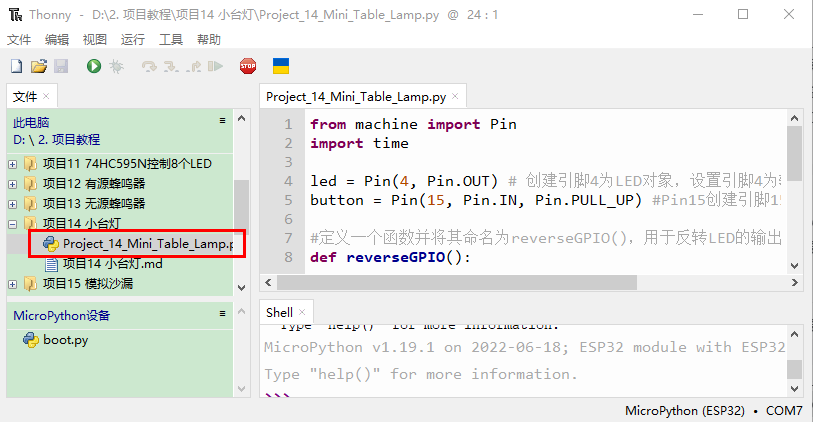Click the New file icon
This screenshot has width=813, height=422.
coord(16,66)
